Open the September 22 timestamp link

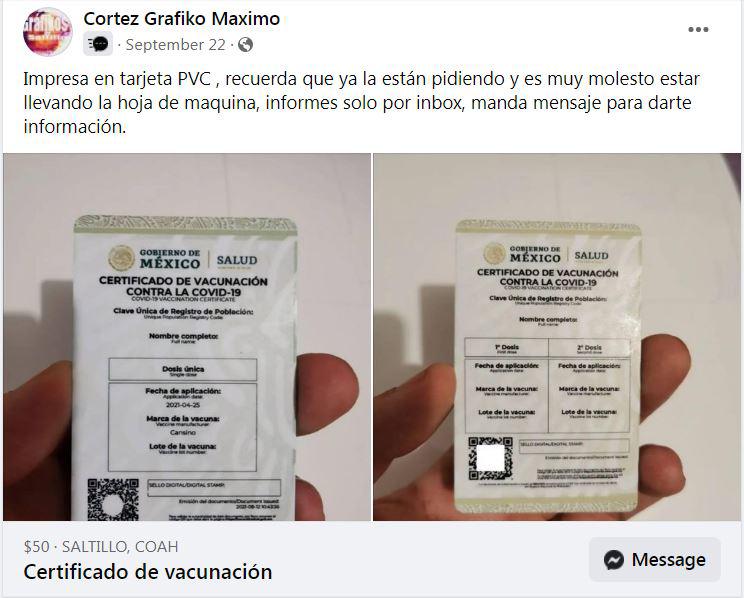(176, 45)
